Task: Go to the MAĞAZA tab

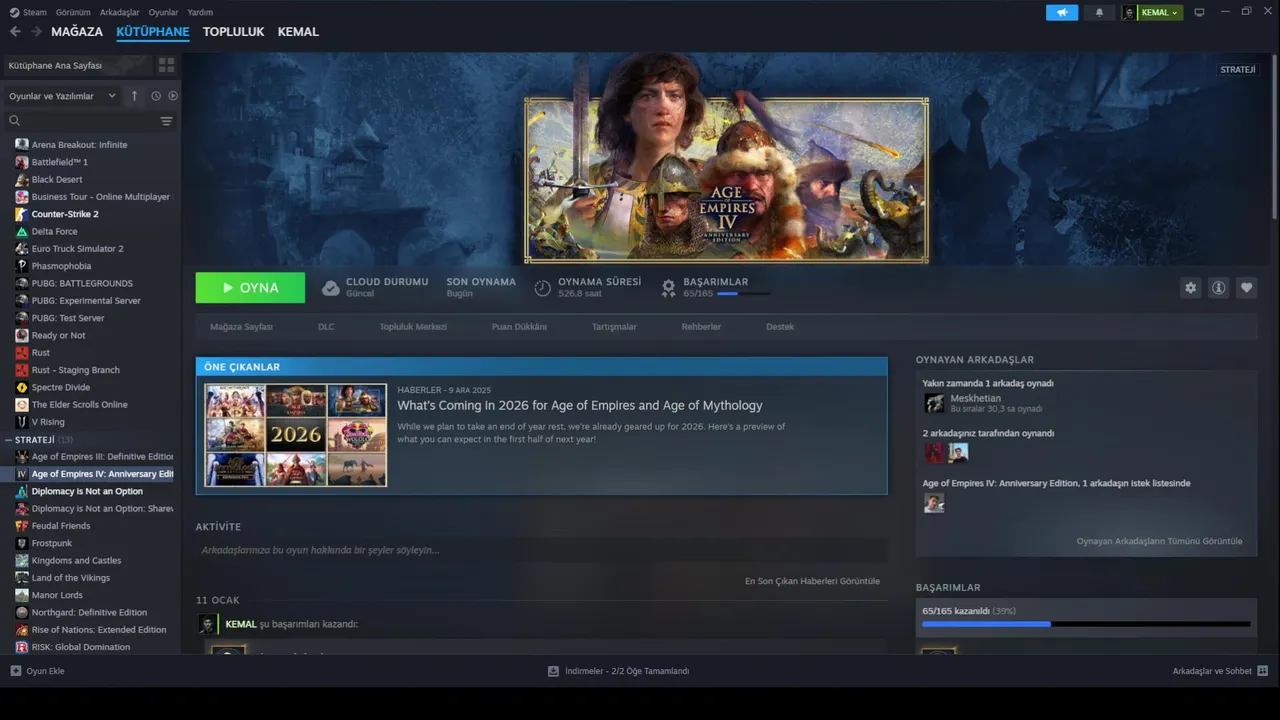Action: [77, 32]
